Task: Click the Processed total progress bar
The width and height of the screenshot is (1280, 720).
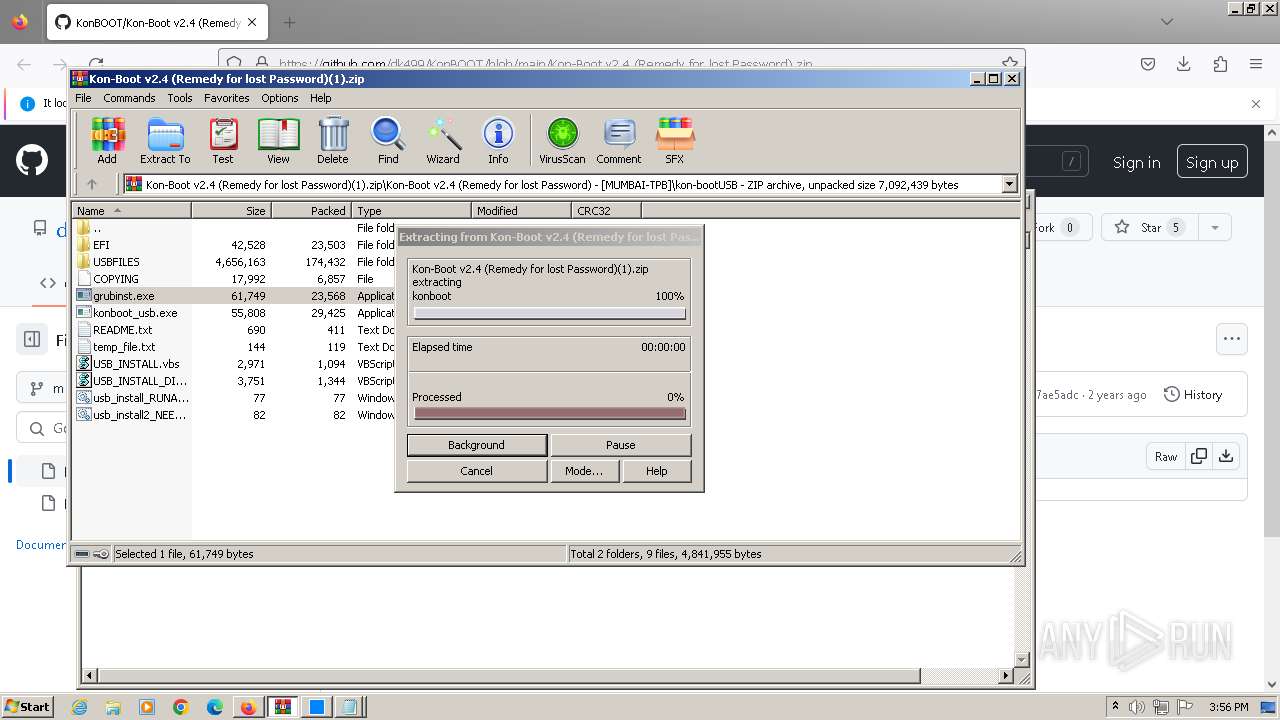Action: click(549, 414)
